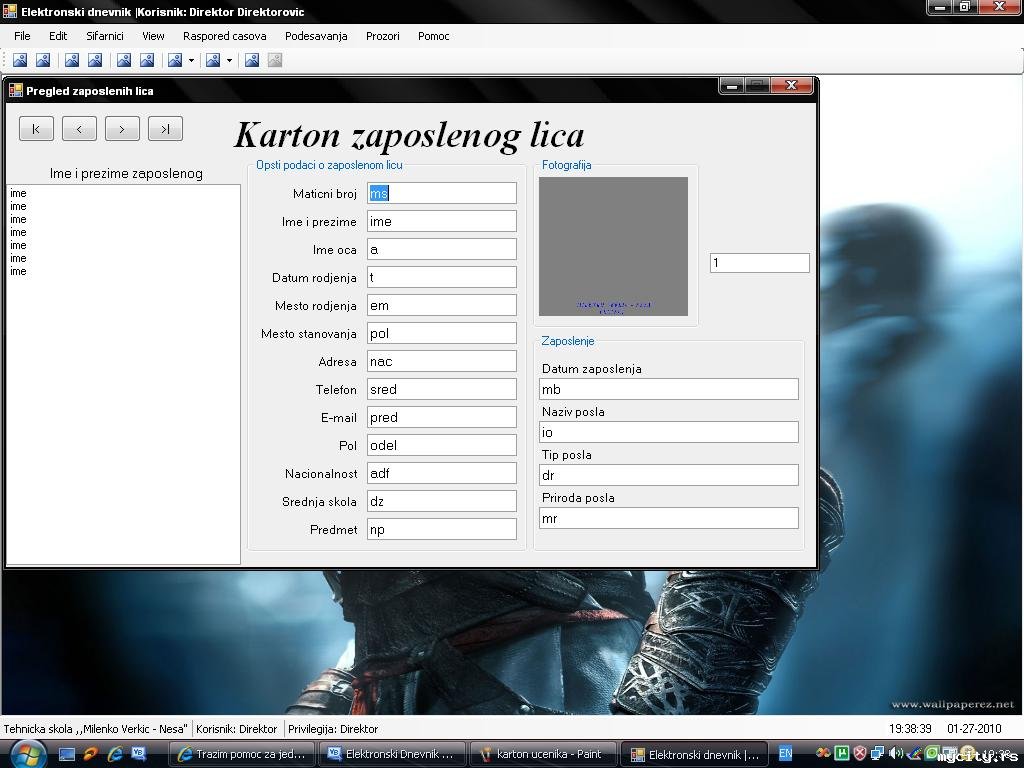
Task: Click the last enabled toolbar image icon
Action: click(x=252, y=60)
